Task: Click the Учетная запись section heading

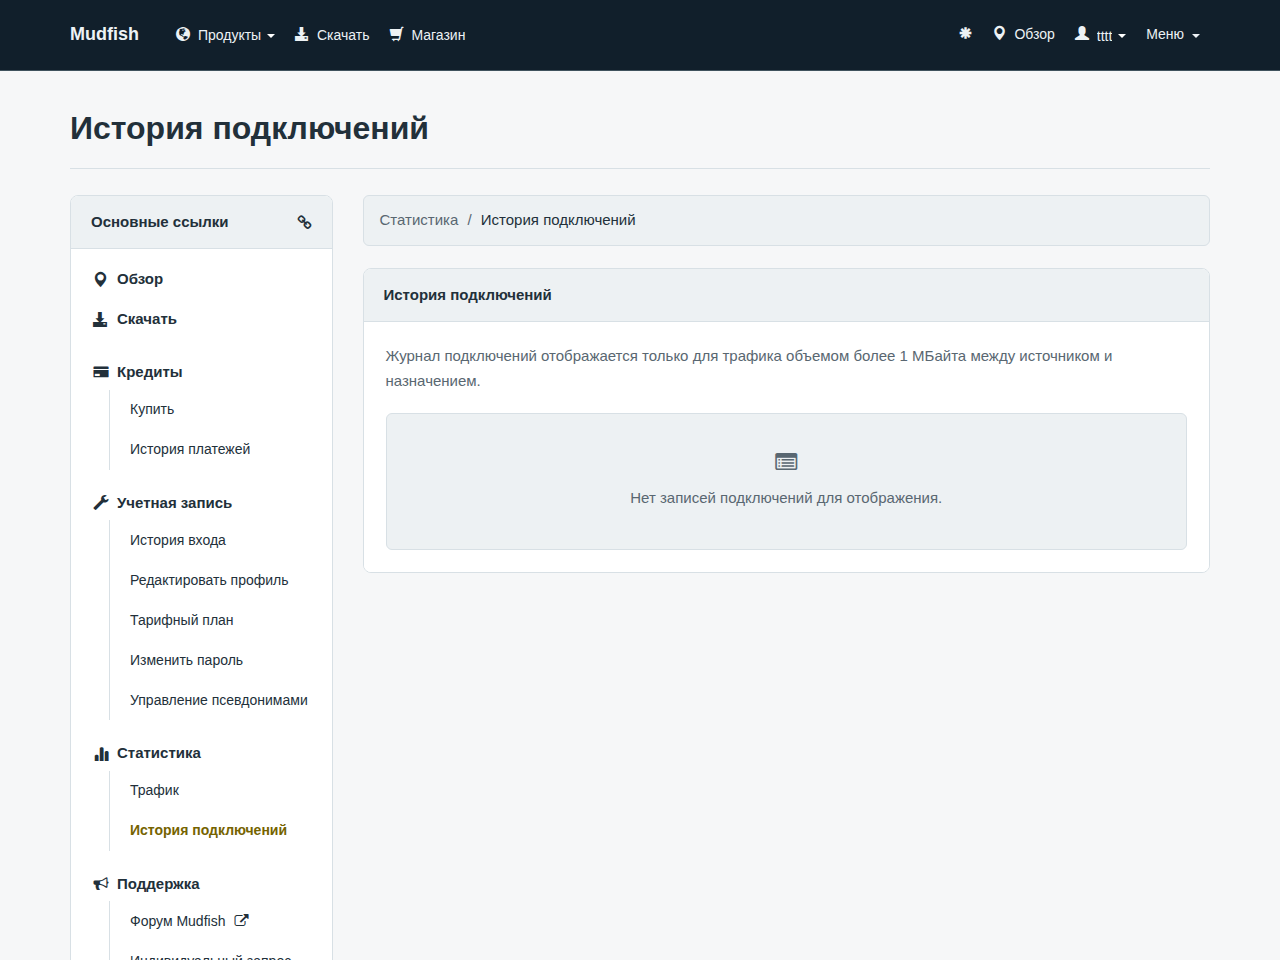Action: coord(174,503)
